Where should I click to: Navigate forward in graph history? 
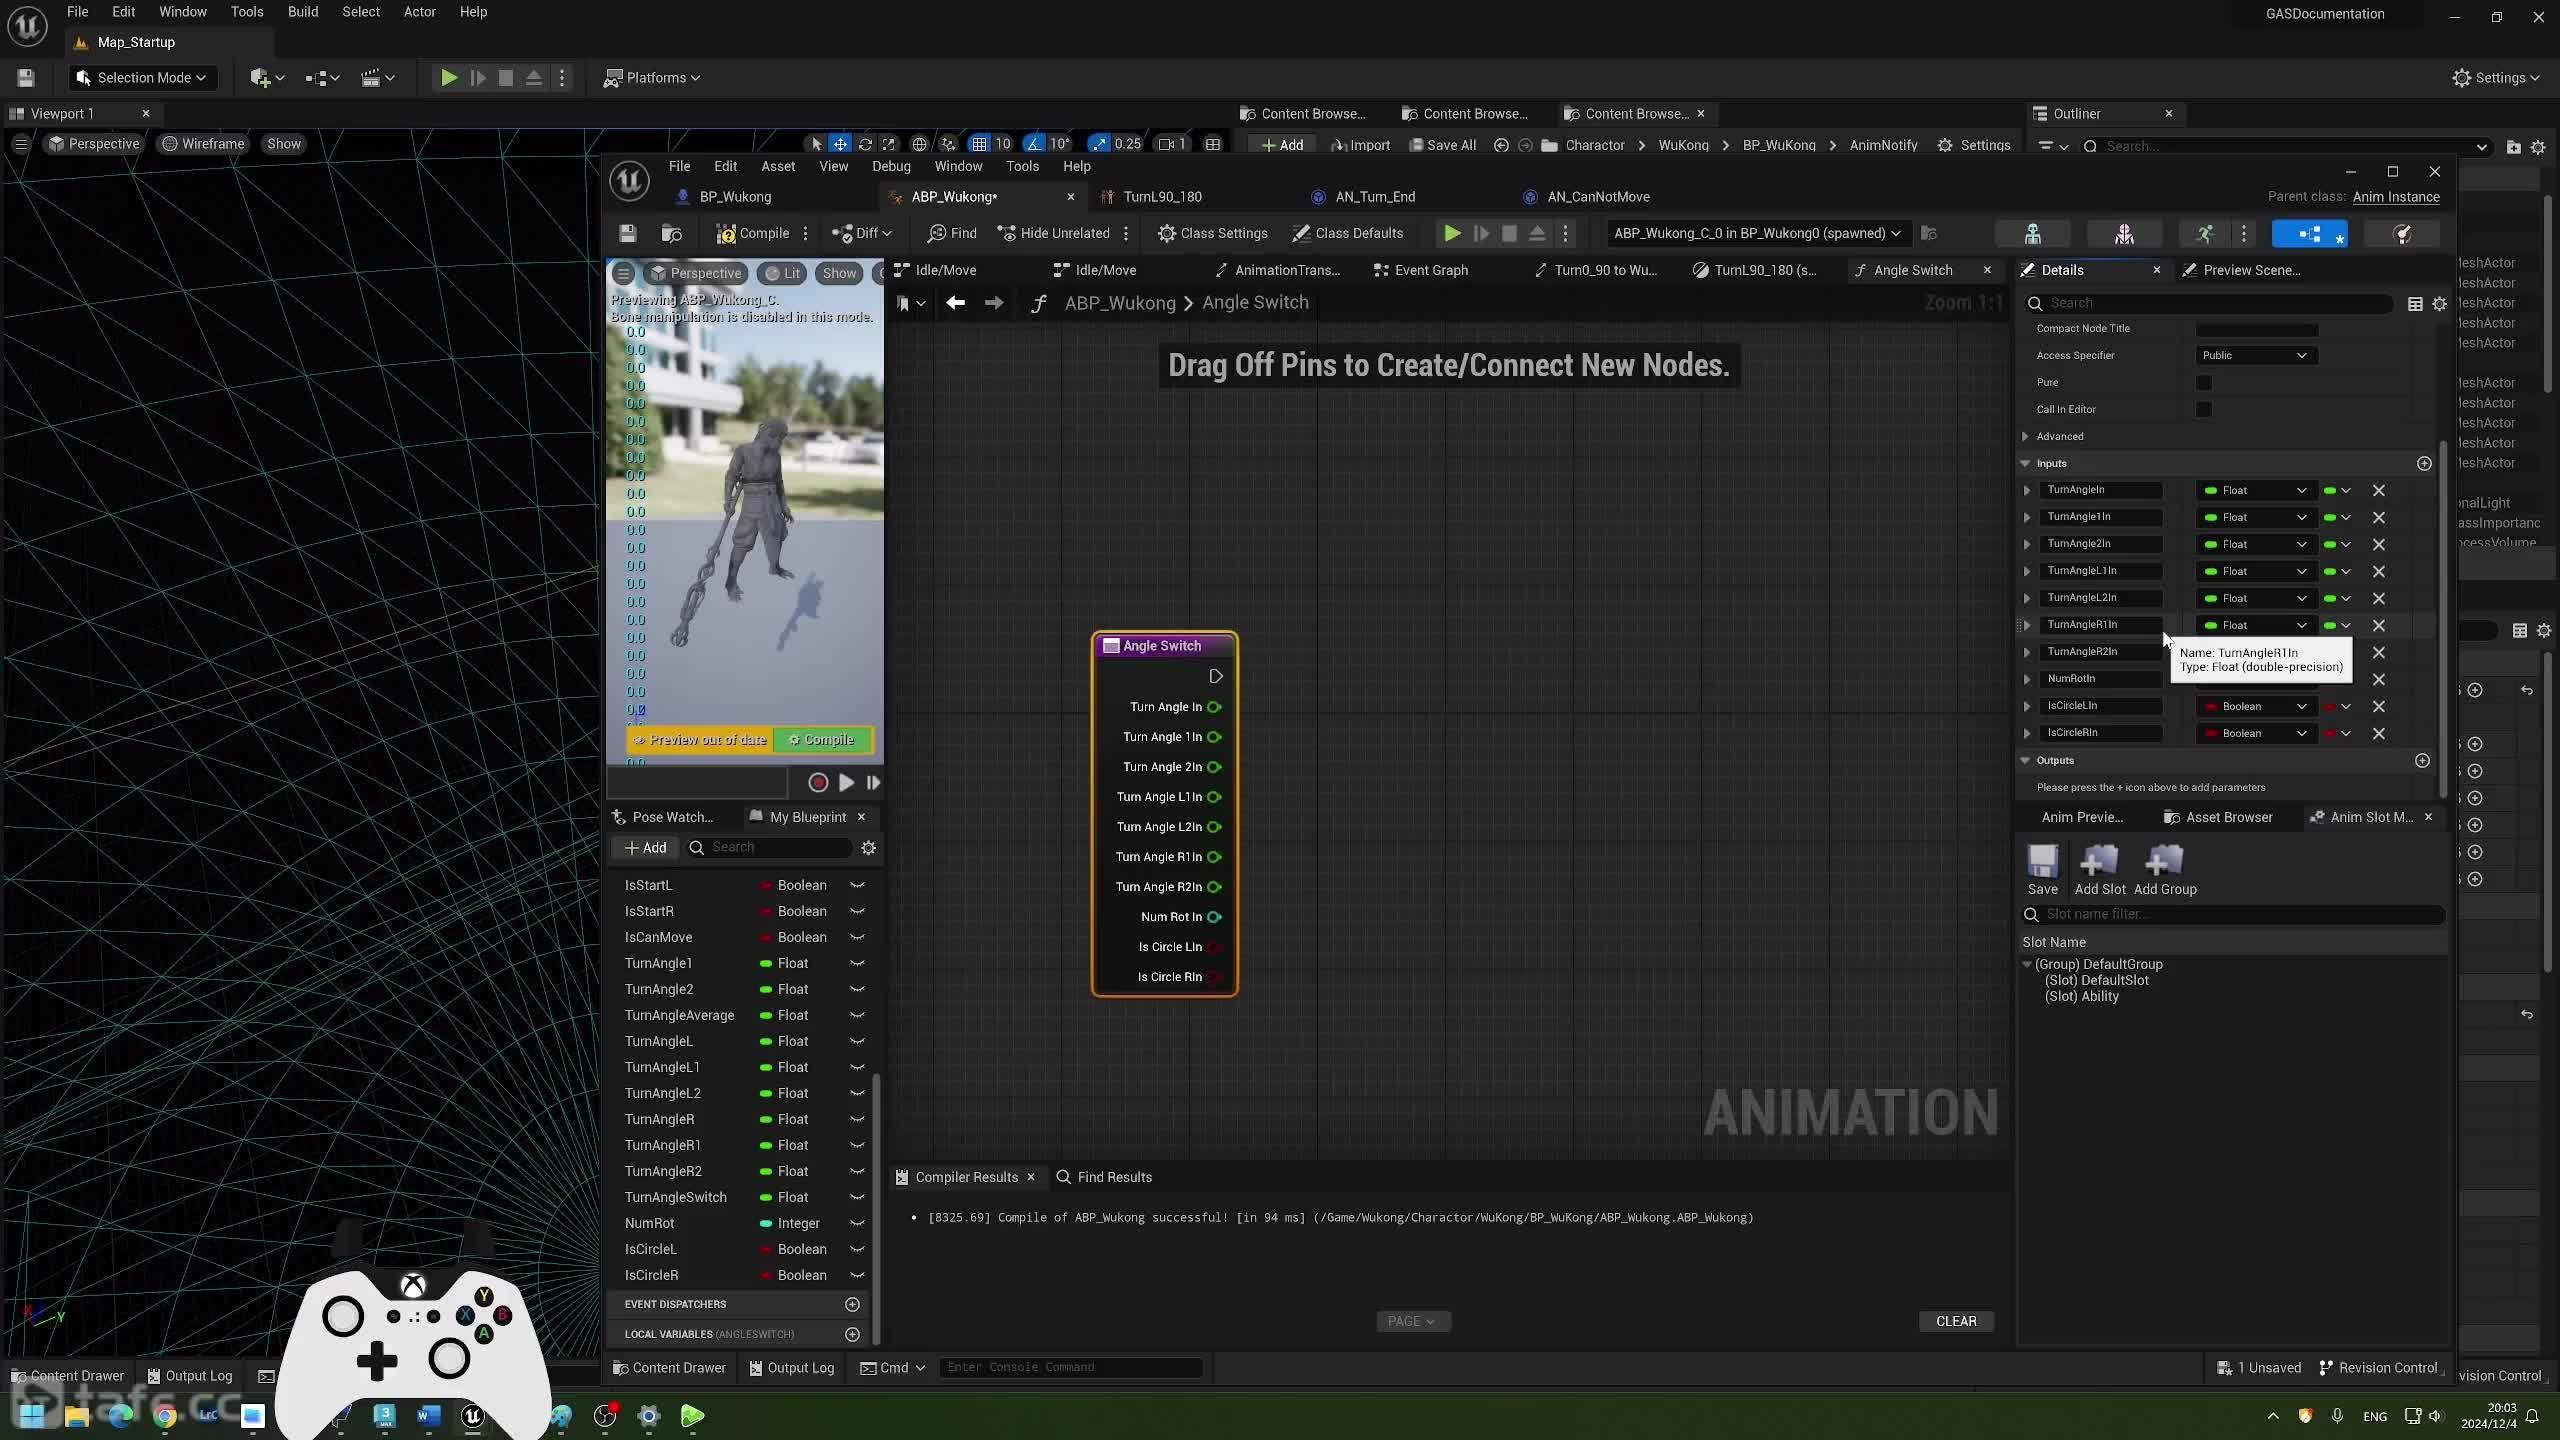[993, 302]
